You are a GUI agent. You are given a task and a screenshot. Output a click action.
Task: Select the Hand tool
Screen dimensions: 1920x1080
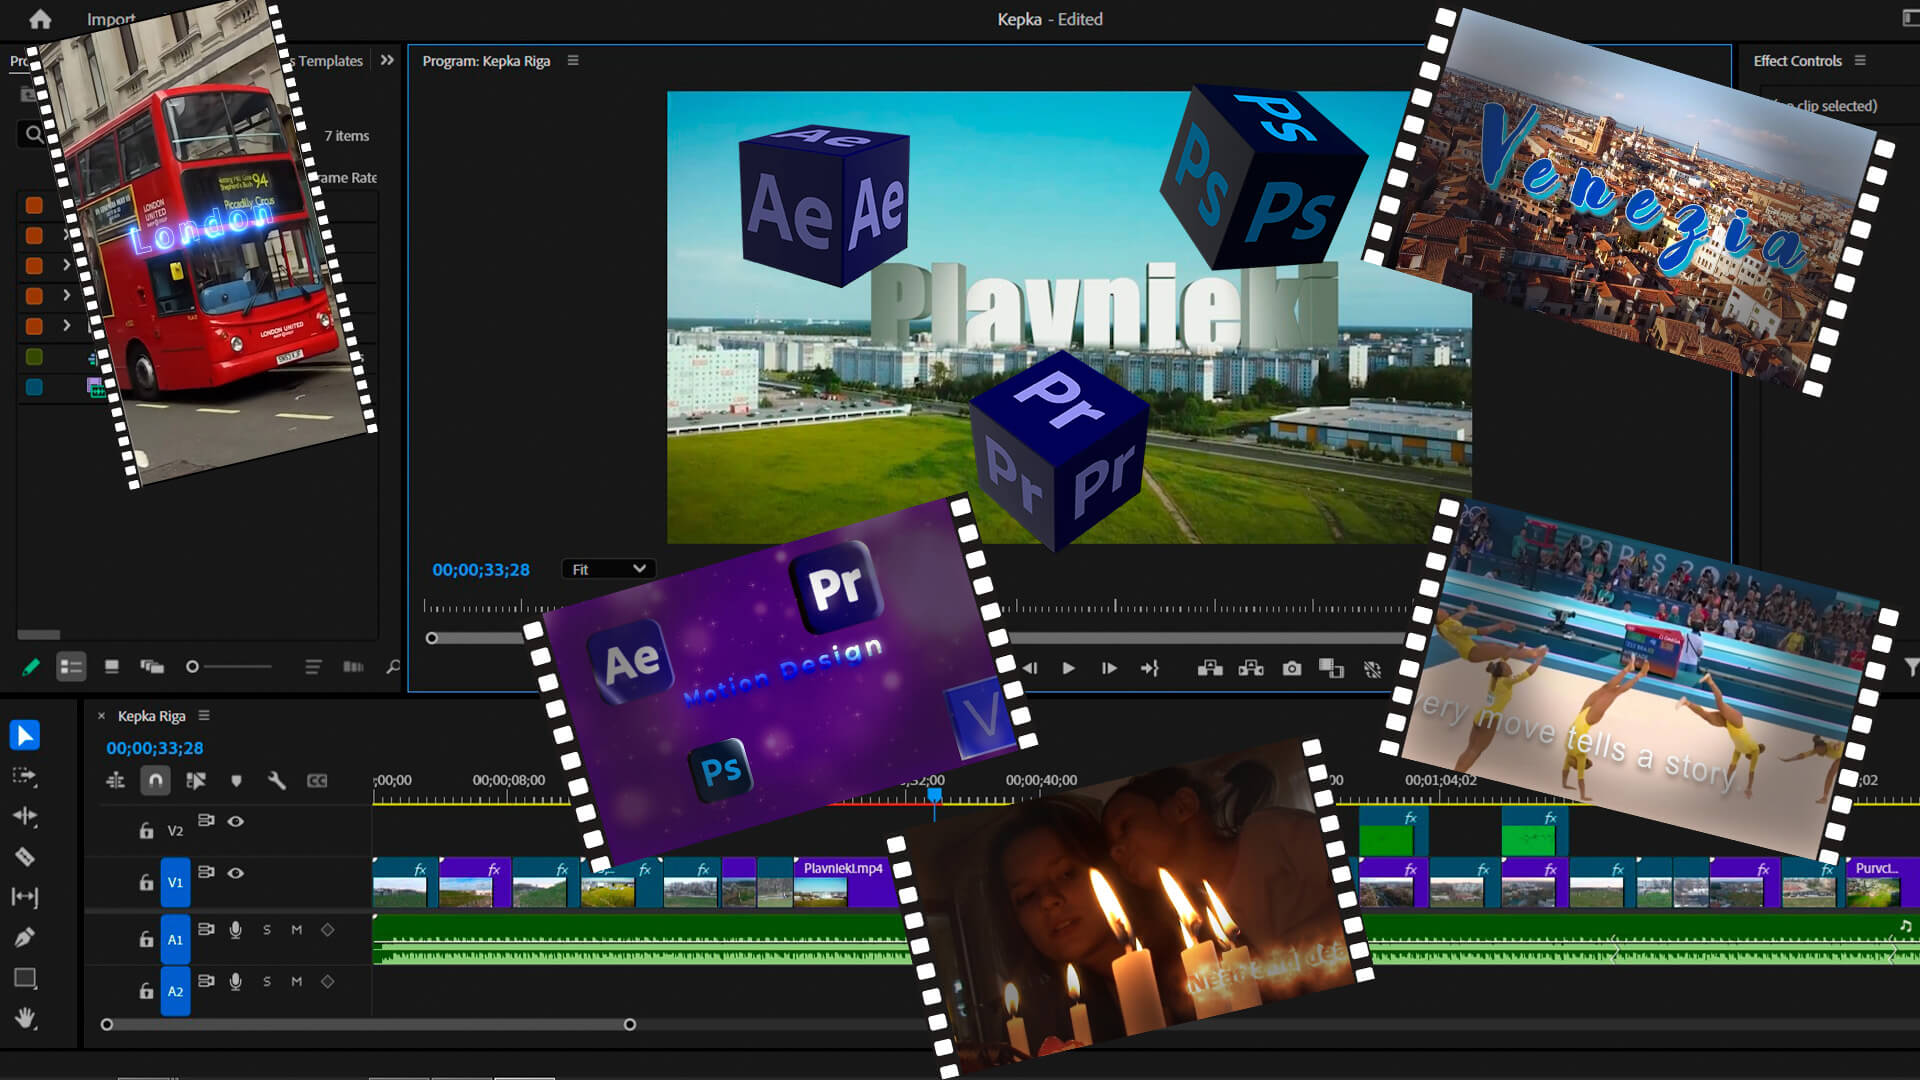[25, 1018]
